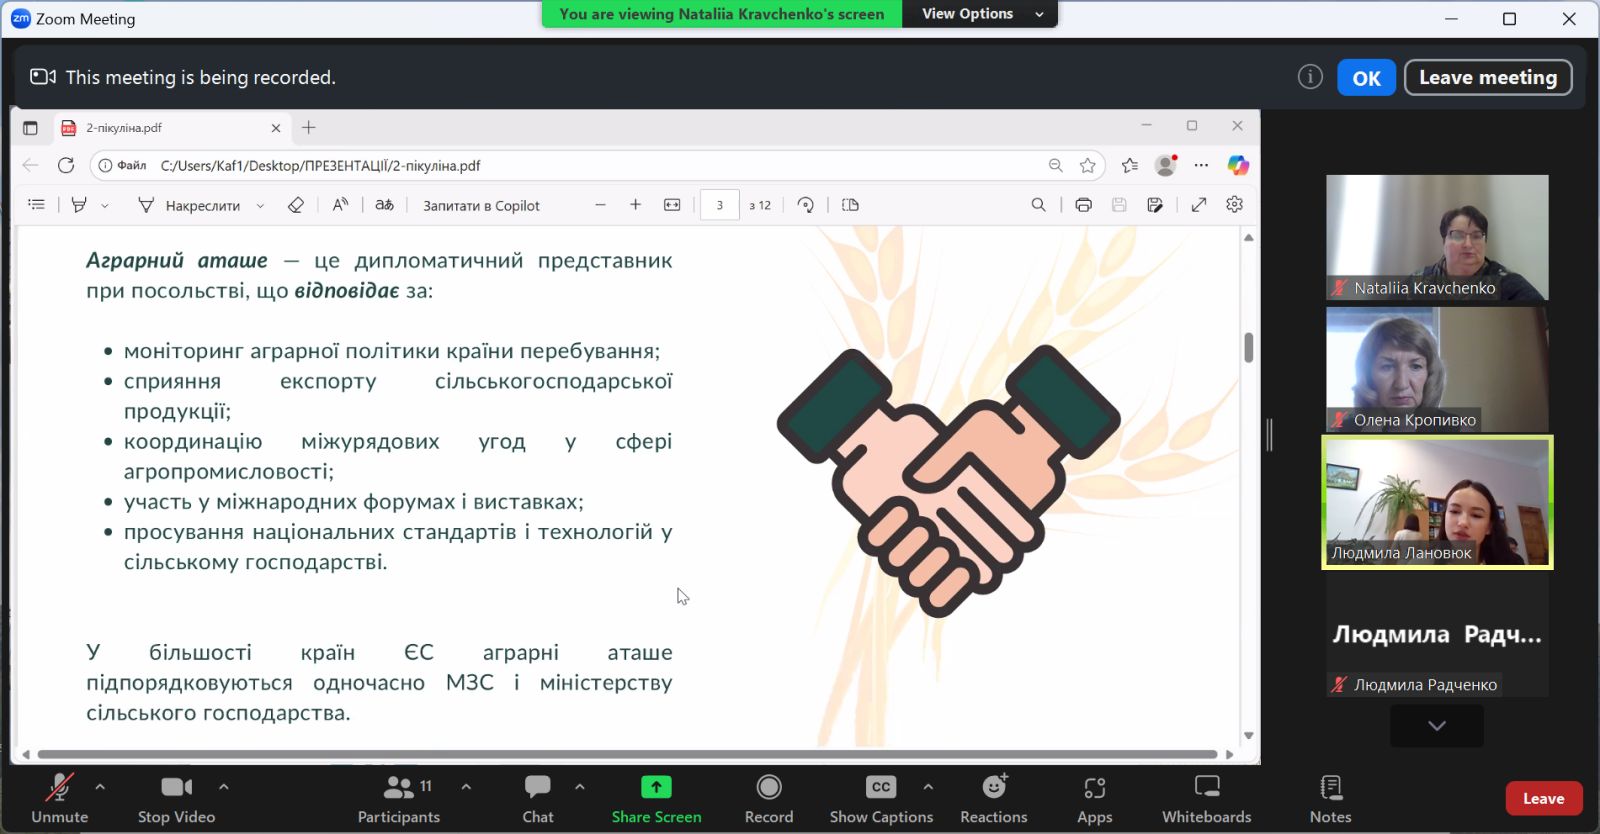Start Share Screen

click(x=656, y=799)
